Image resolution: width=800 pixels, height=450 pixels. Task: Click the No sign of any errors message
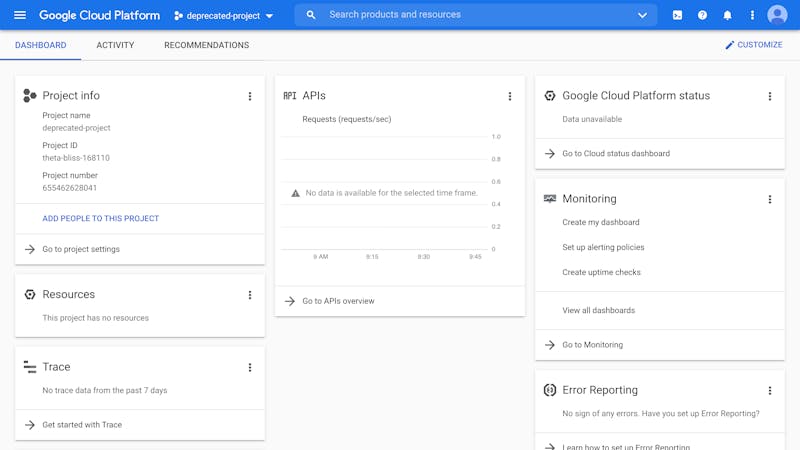pos(661,414)
